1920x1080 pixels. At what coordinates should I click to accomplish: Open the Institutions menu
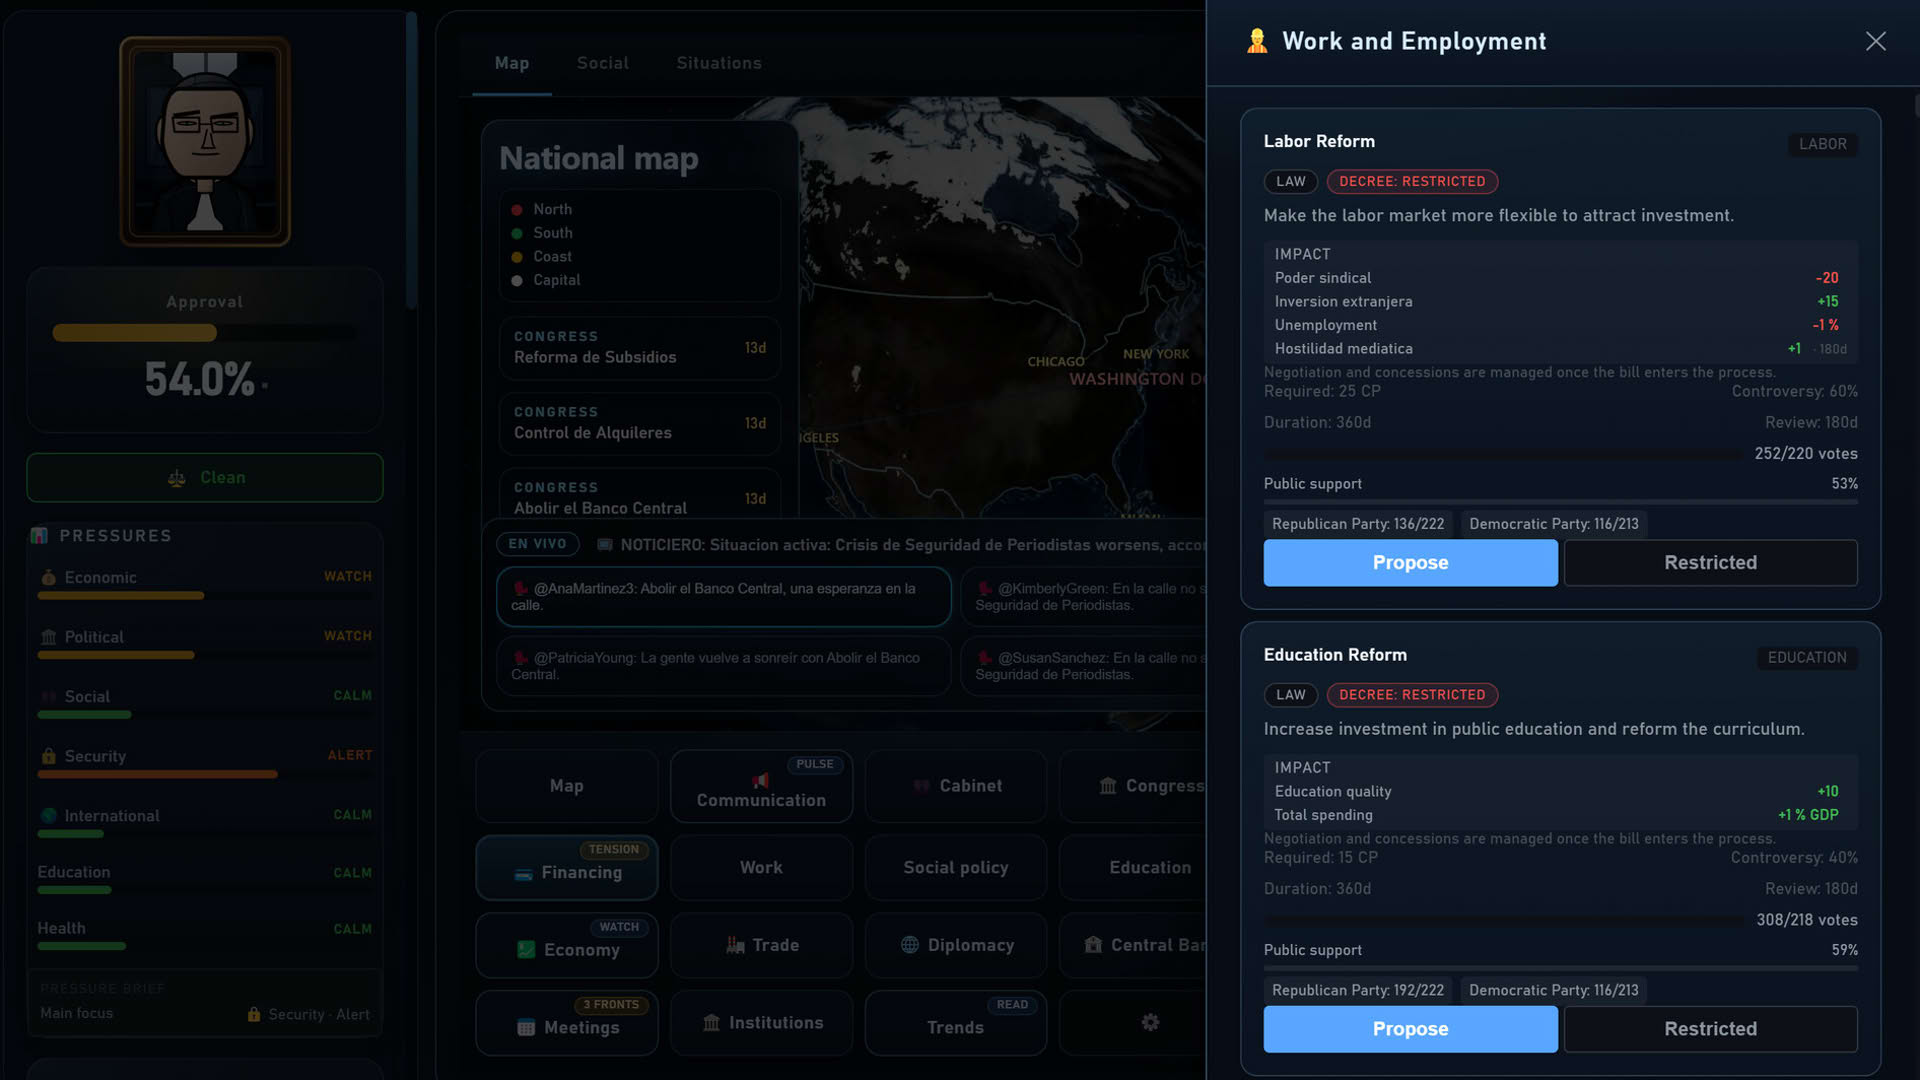761,1023
